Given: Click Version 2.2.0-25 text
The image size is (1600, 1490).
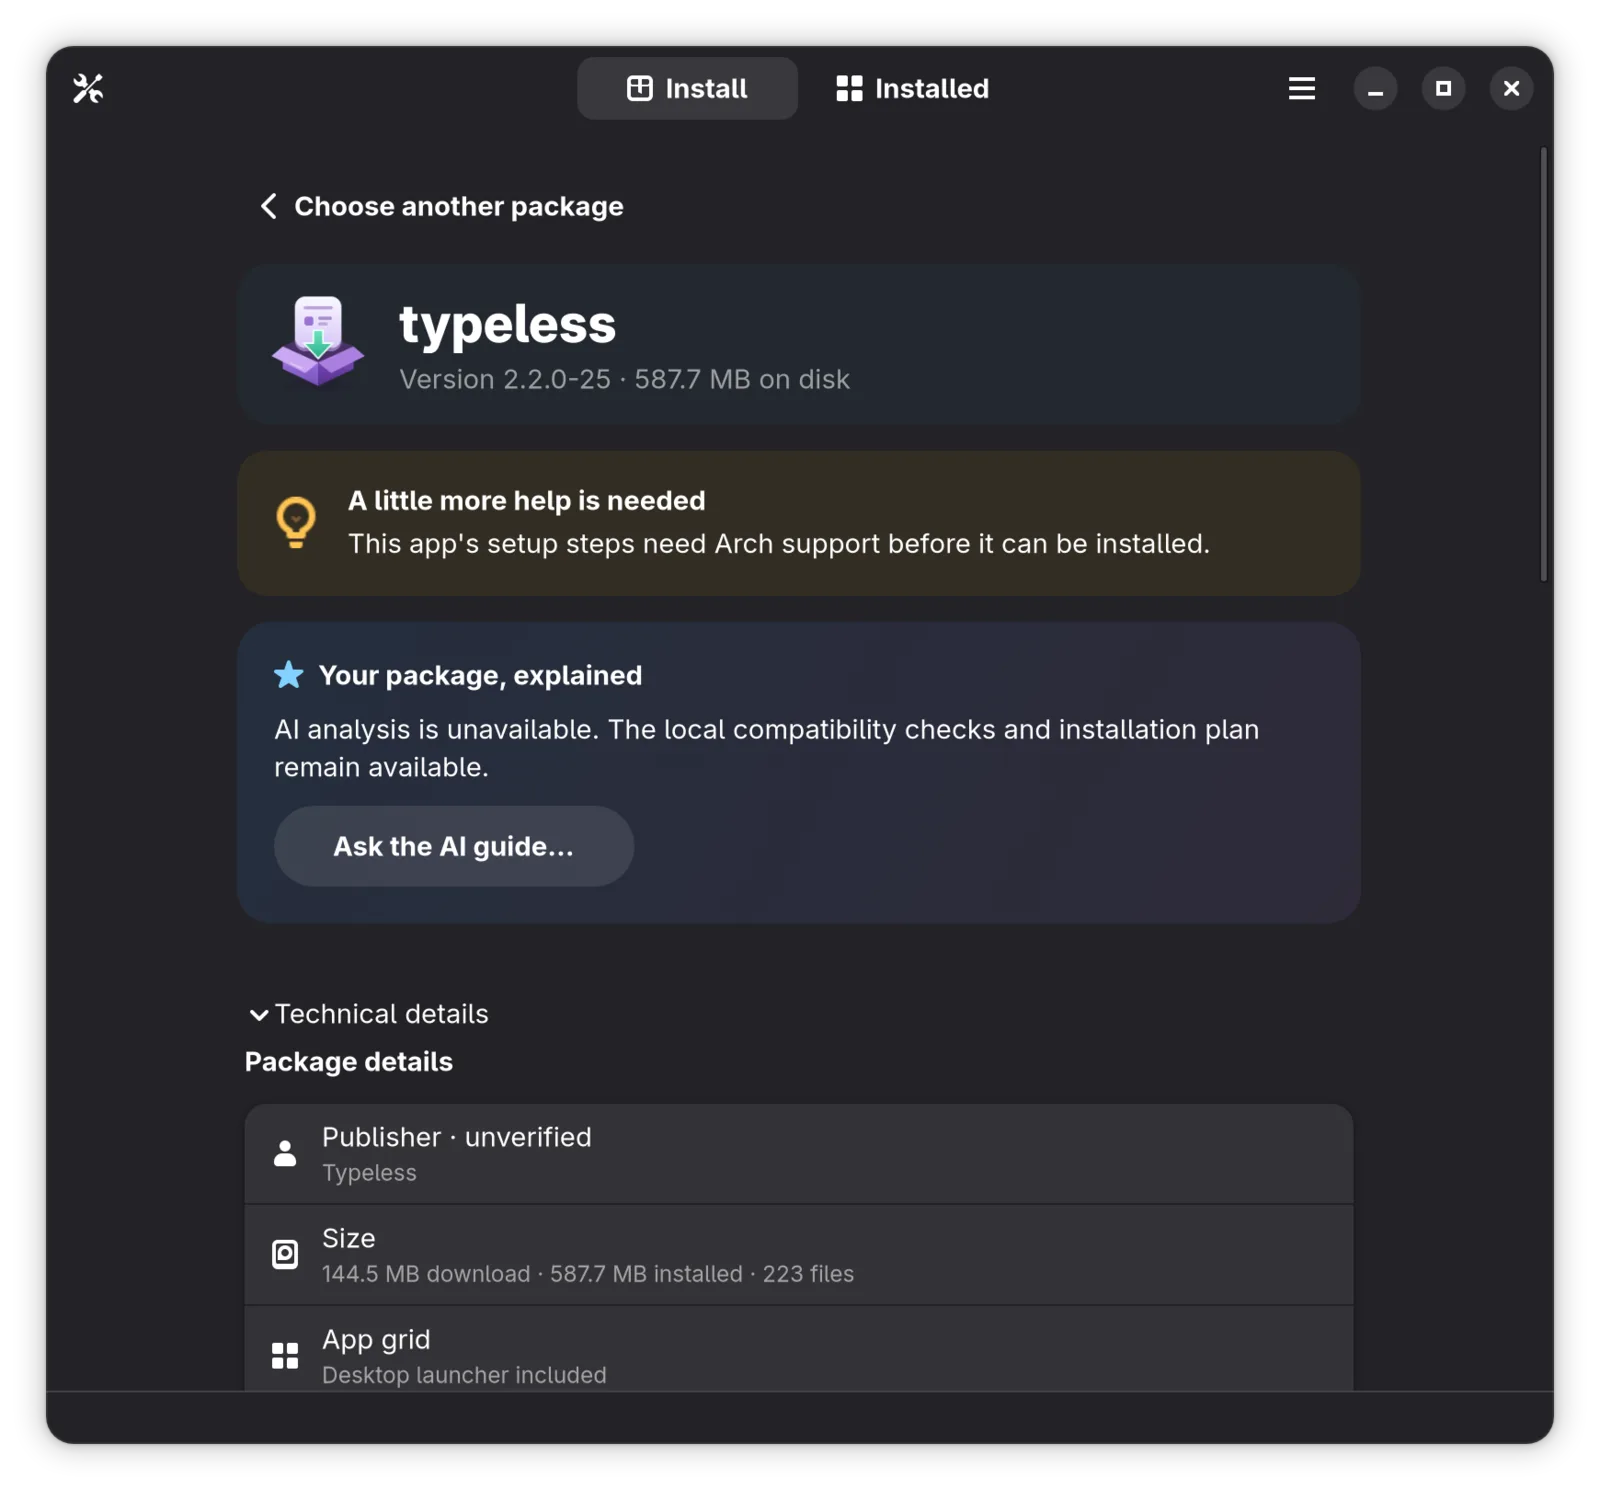Looking at the screenshot, I should tap(505, 380).
